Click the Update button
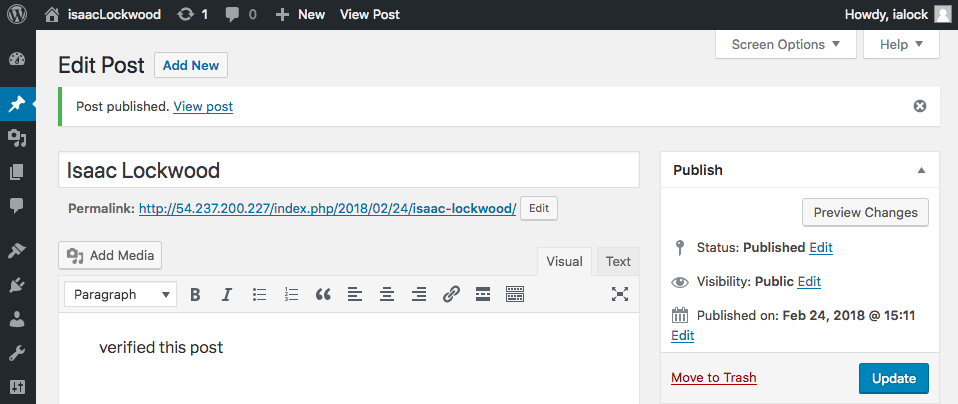Image resolution: width=958 pixels, height=404 pixels. [x=893, y=378]
